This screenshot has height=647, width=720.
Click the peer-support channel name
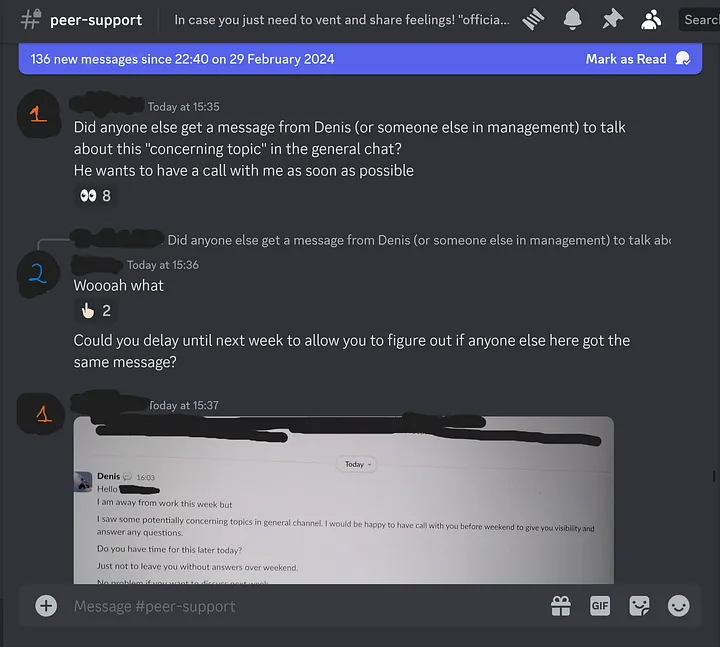coord(96,20)
